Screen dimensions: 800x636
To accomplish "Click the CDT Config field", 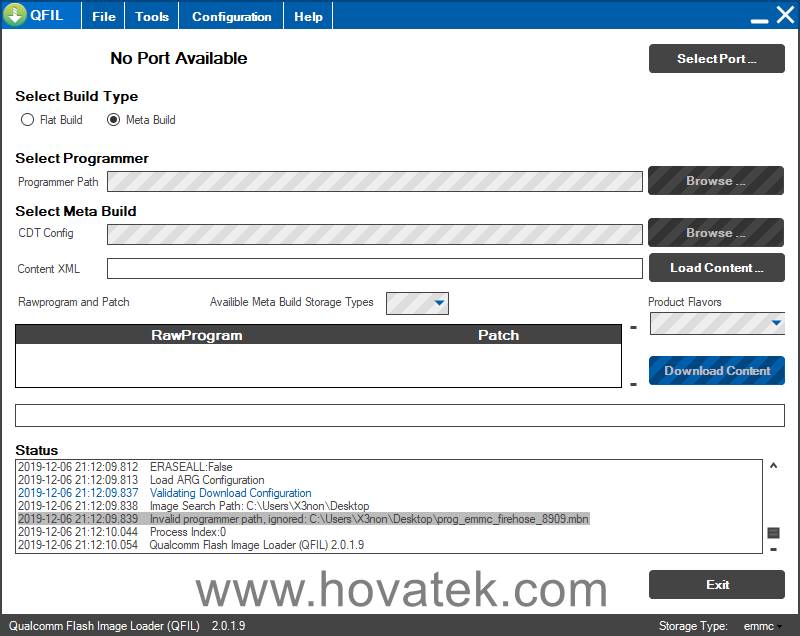I will [374, 234].
